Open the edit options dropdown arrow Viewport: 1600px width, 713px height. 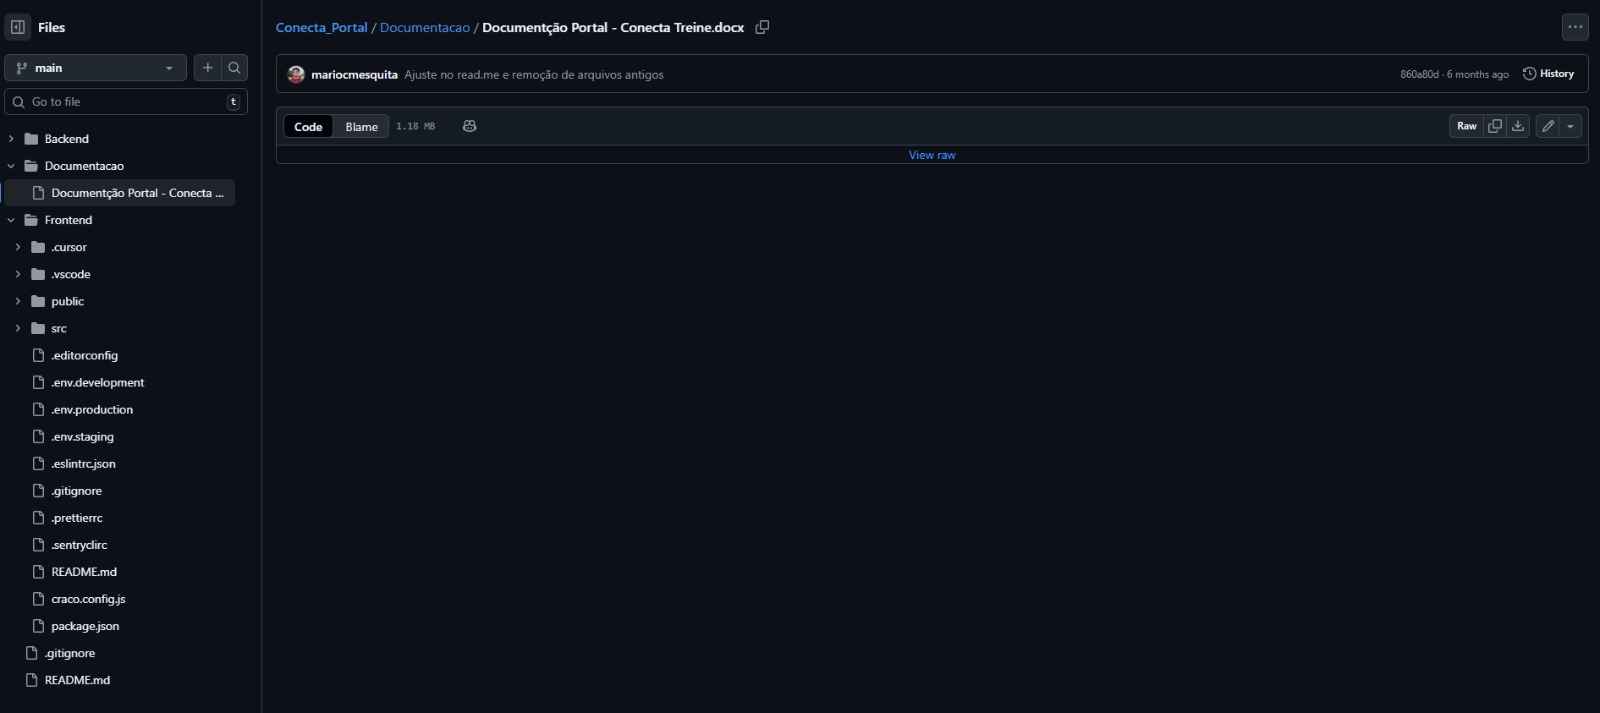coord(1570,126)
